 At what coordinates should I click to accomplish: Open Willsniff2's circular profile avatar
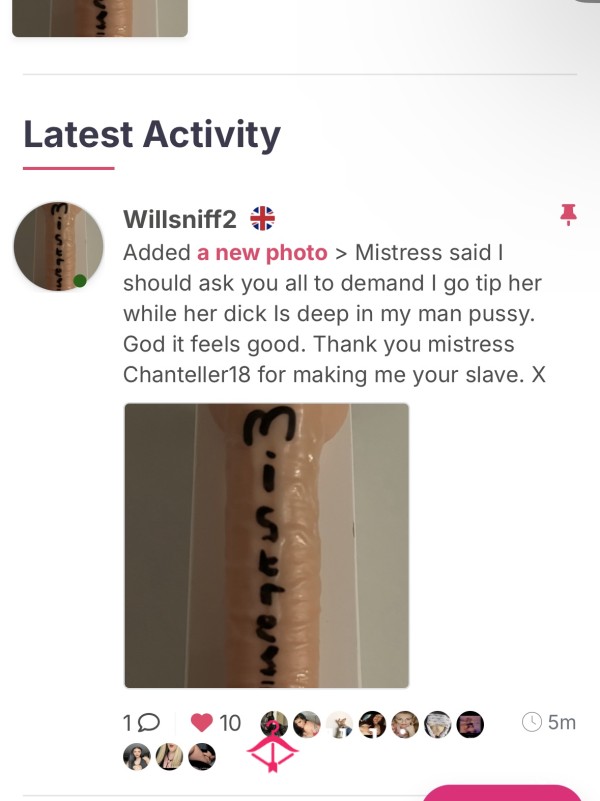click(58, 247)
